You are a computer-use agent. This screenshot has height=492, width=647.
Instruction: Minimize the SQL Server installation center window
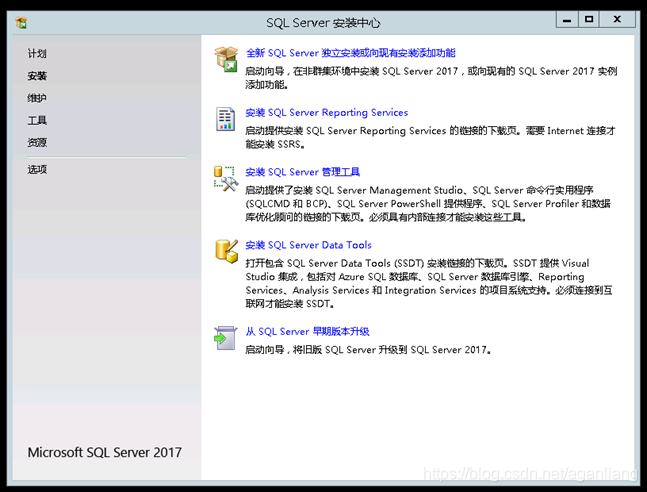[x=567, y=19]
